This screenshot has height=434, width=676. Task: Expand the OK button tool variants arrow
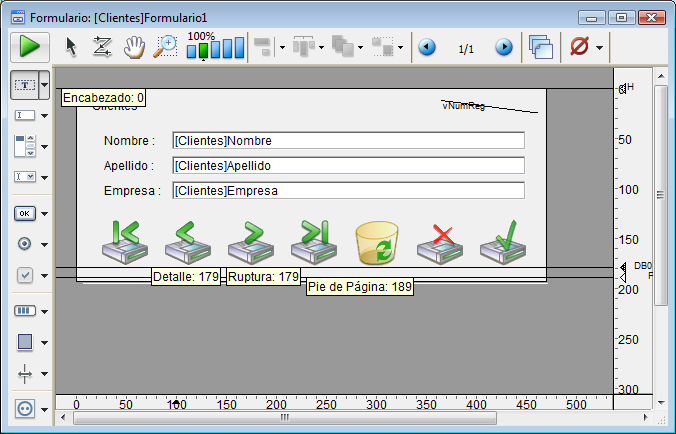tap(45, 214)
